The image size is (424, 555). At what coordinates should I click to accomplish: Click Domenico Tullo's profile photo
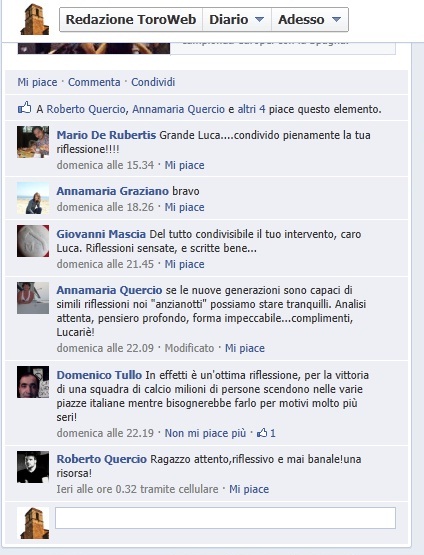33,382
